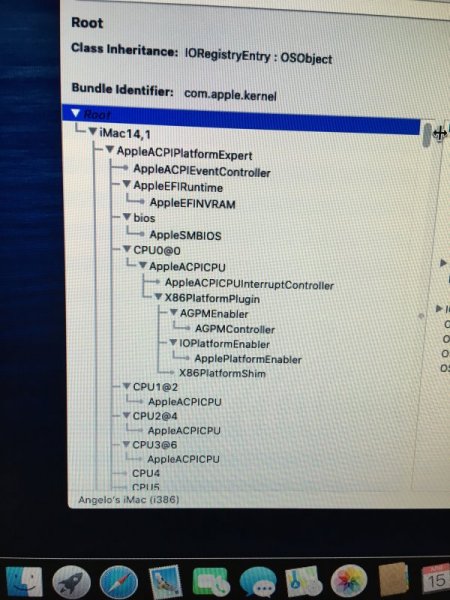Collapse CPU0@0 disclosure triangle
This screenshot has width=450, height=600.
pyautogui.click(x=127, y=249)
